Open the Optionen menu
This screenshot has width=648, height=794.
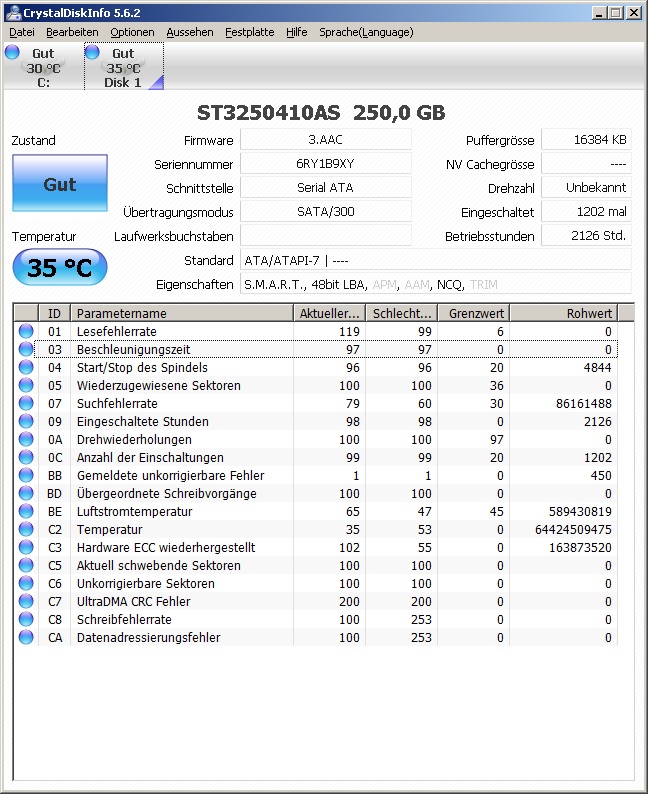point(133,32)
